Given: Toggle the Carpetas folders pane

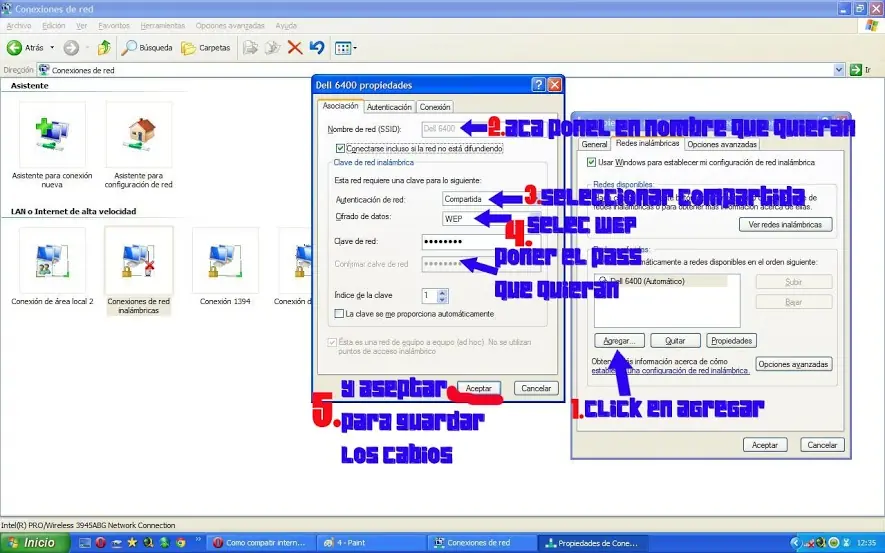Looking at the screenshot, I should (206, 48).
